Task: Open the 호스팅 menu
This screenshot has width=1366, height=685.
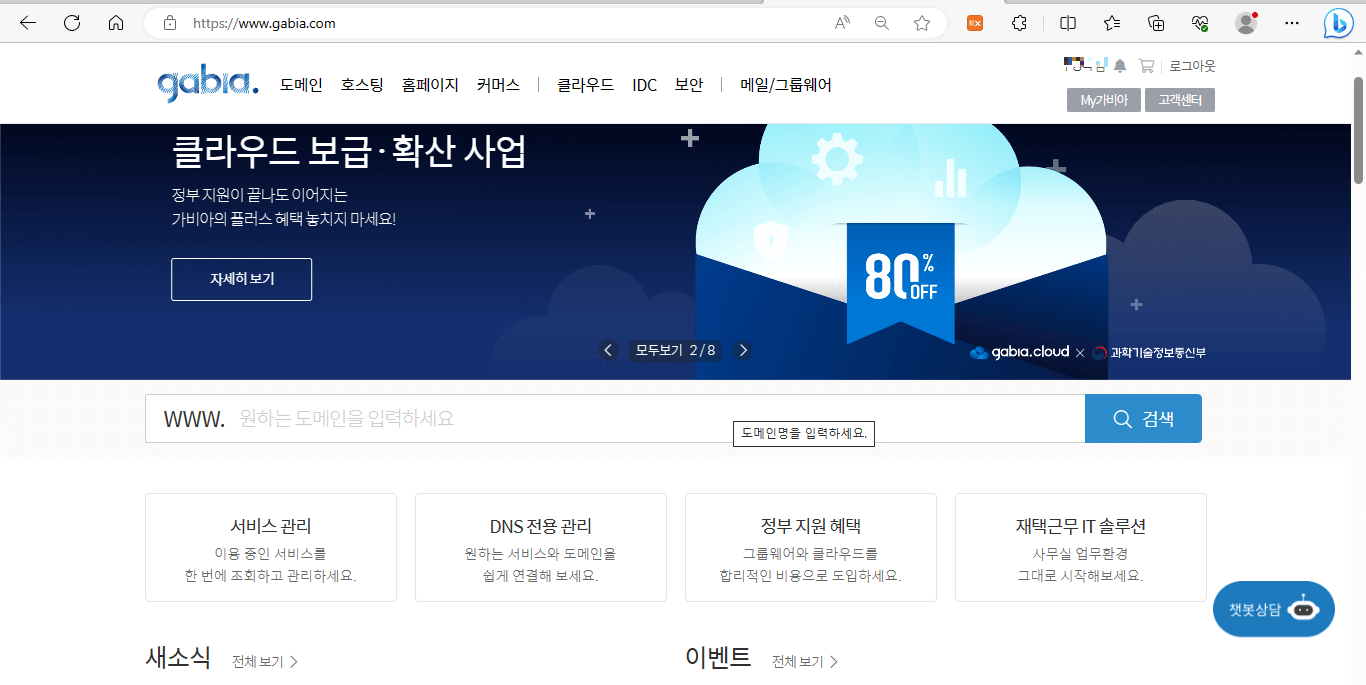Action: click(362, 85)
